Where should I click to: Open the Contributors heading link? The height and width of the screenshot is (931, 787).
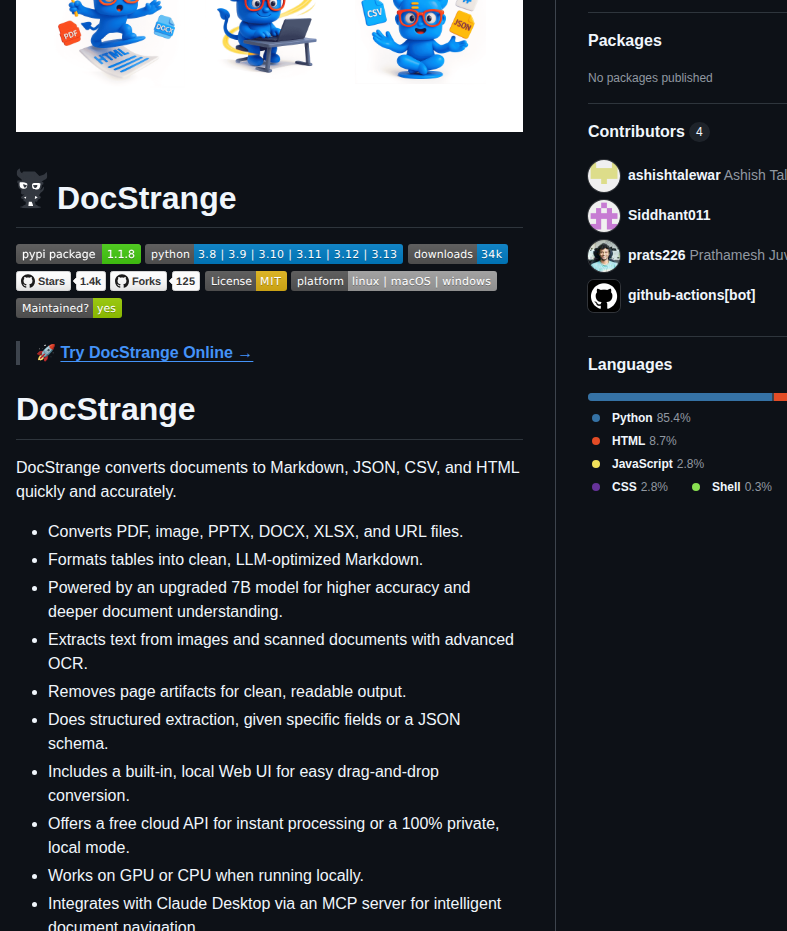(x=636, y=132)
